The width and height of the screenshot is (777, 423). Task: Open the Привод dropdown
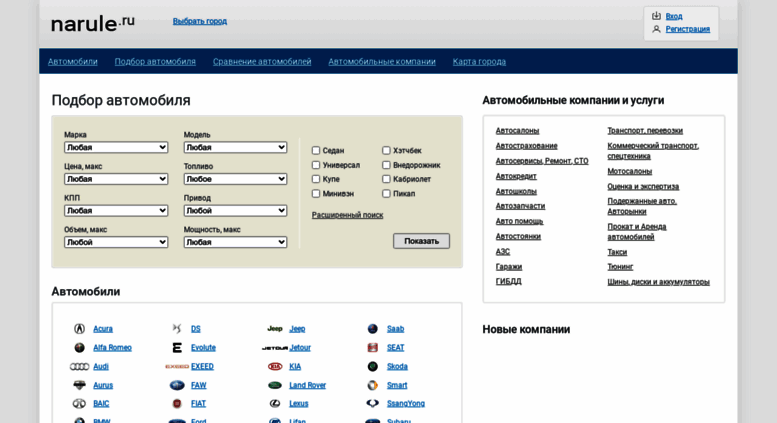click(x=235, y=211)
